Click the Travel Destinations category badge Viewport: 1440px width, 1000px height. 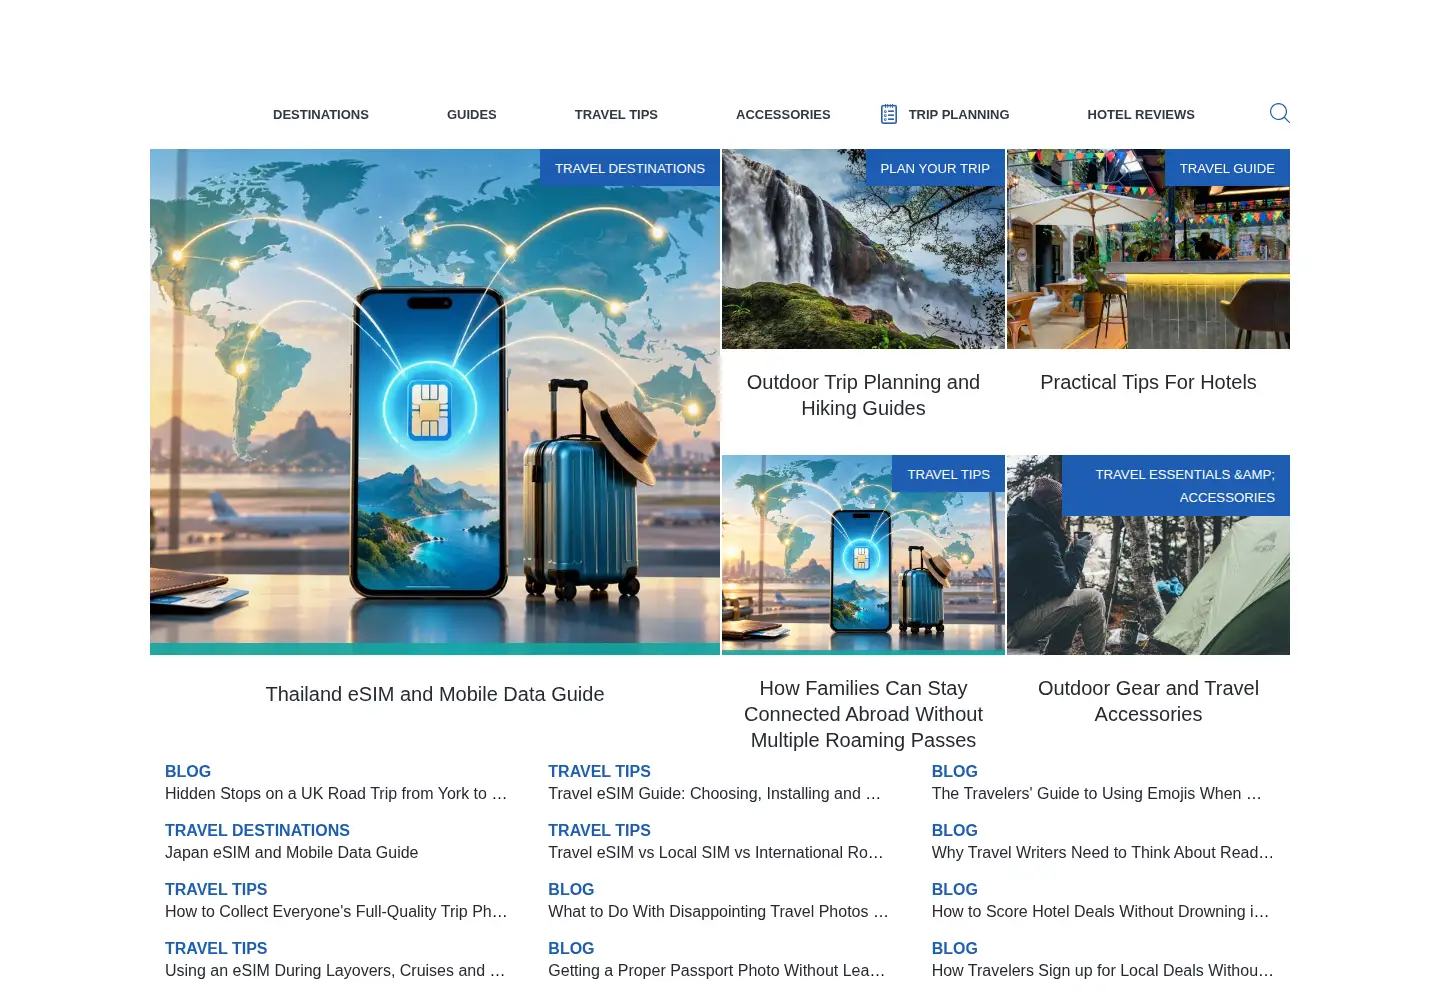(630, 168)
